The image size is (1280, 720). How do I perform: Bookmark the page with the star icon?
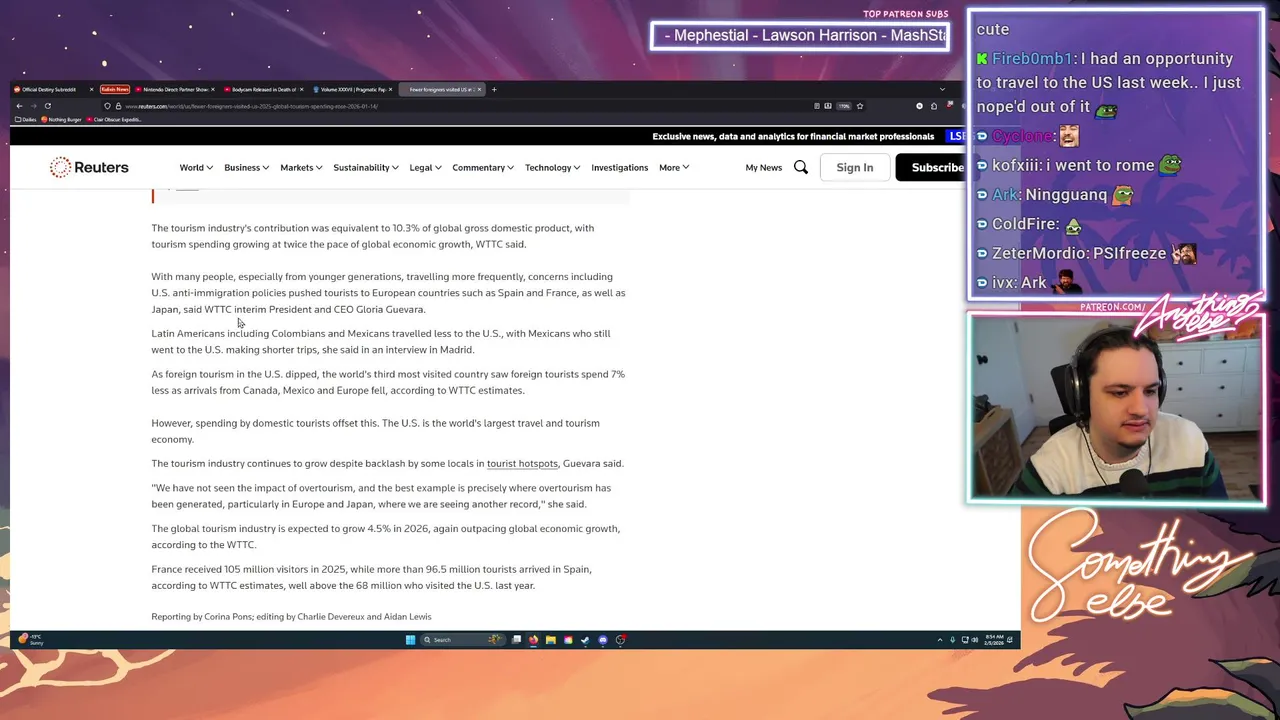click(859, 106)
